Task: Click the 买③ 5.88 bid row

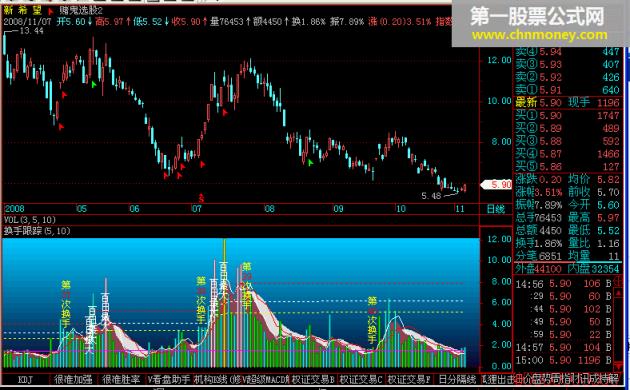Action: pos(567,141)
